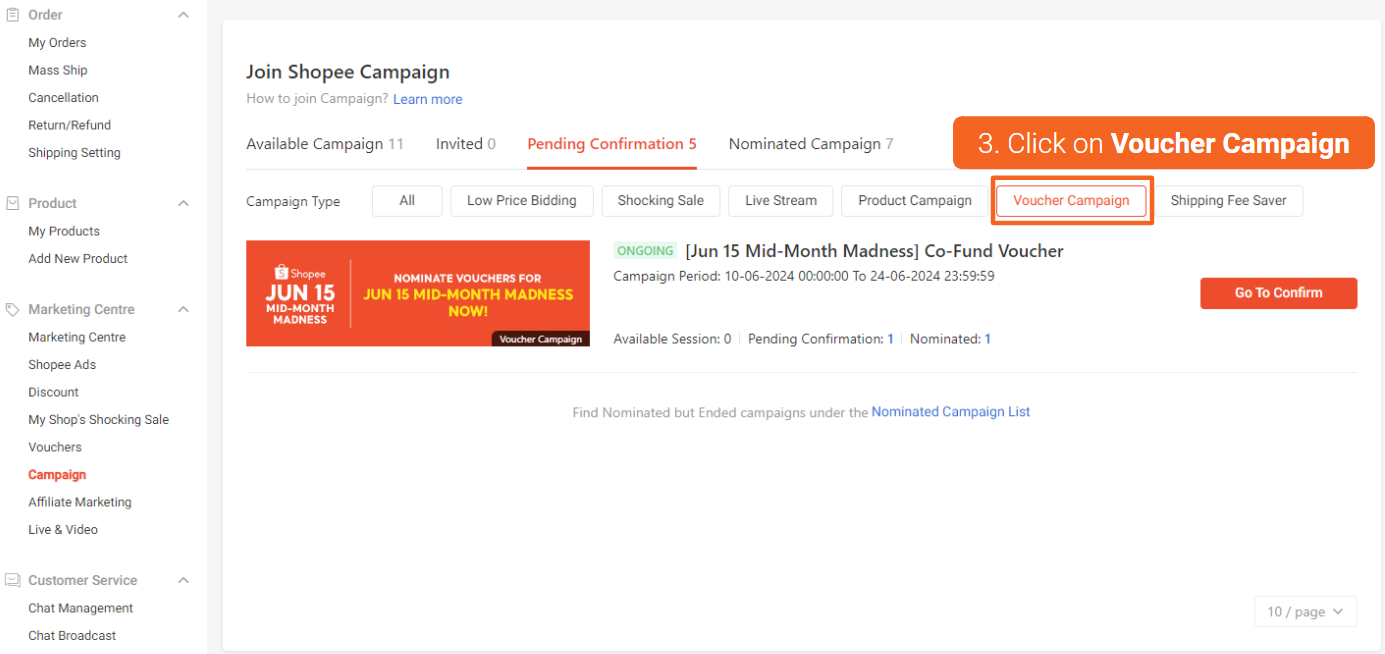Open Cancellation page
Screen dimensions: 1385x654
click(63, 98)
